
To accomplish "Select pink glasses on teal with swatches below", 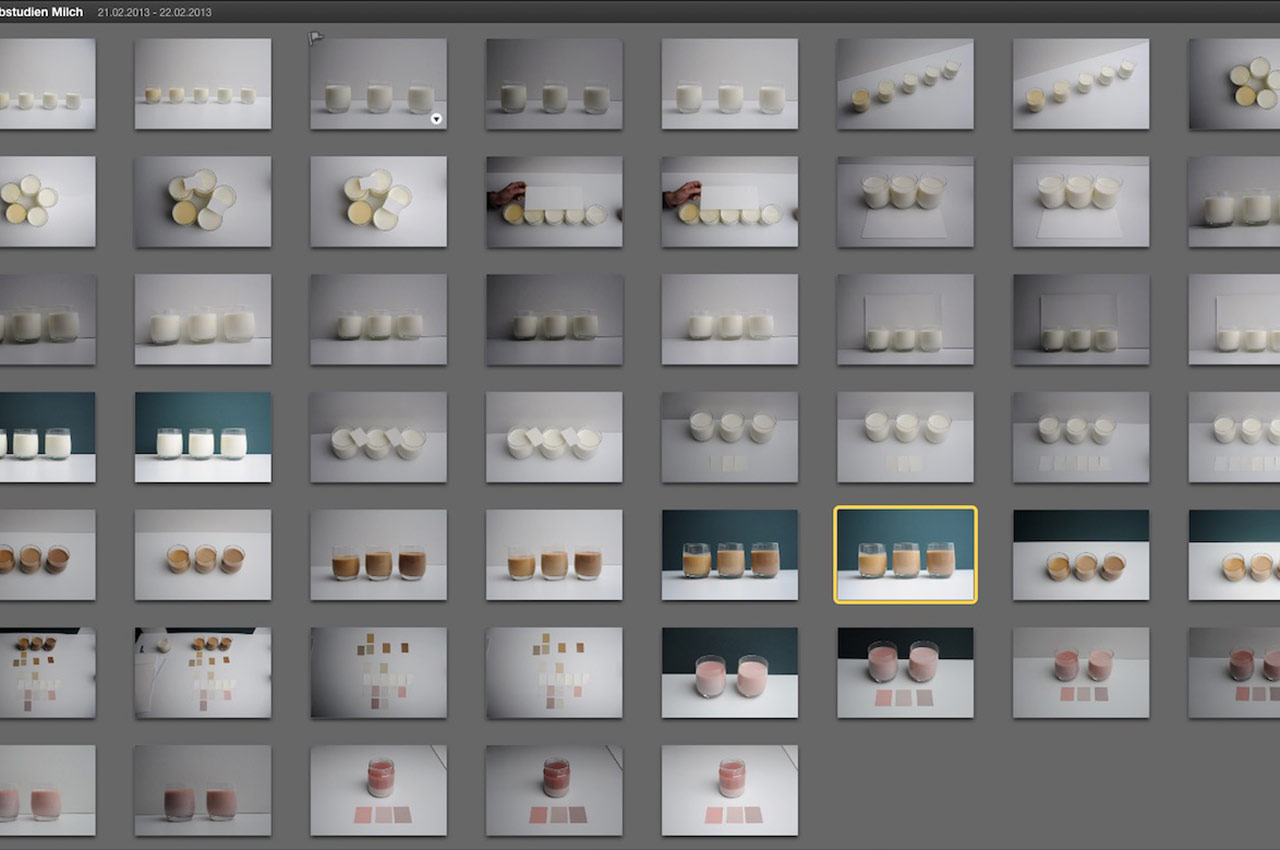I will [905, 673].
